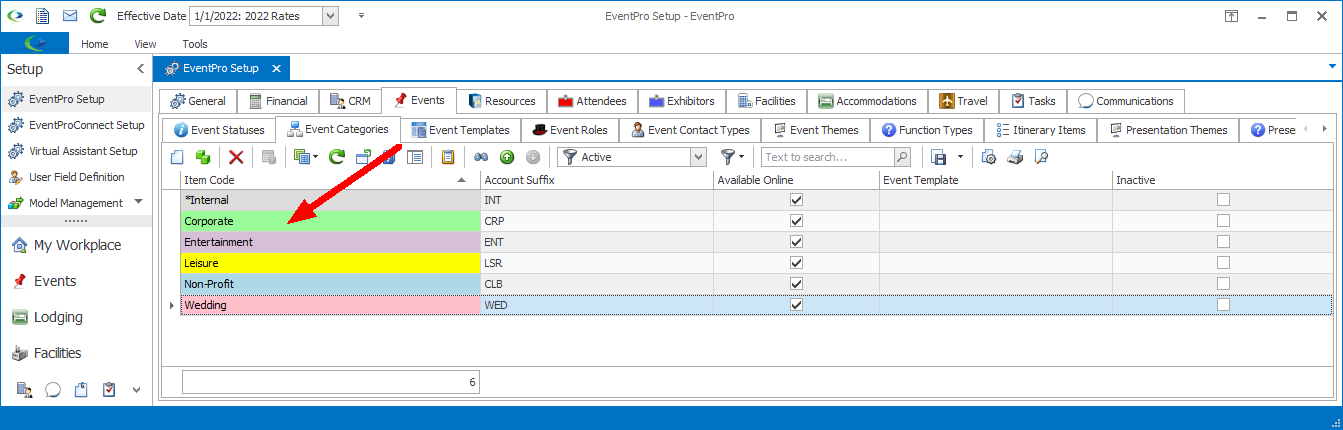Close the EventPro Setup document tab
1343x430 pixels.
276,69
